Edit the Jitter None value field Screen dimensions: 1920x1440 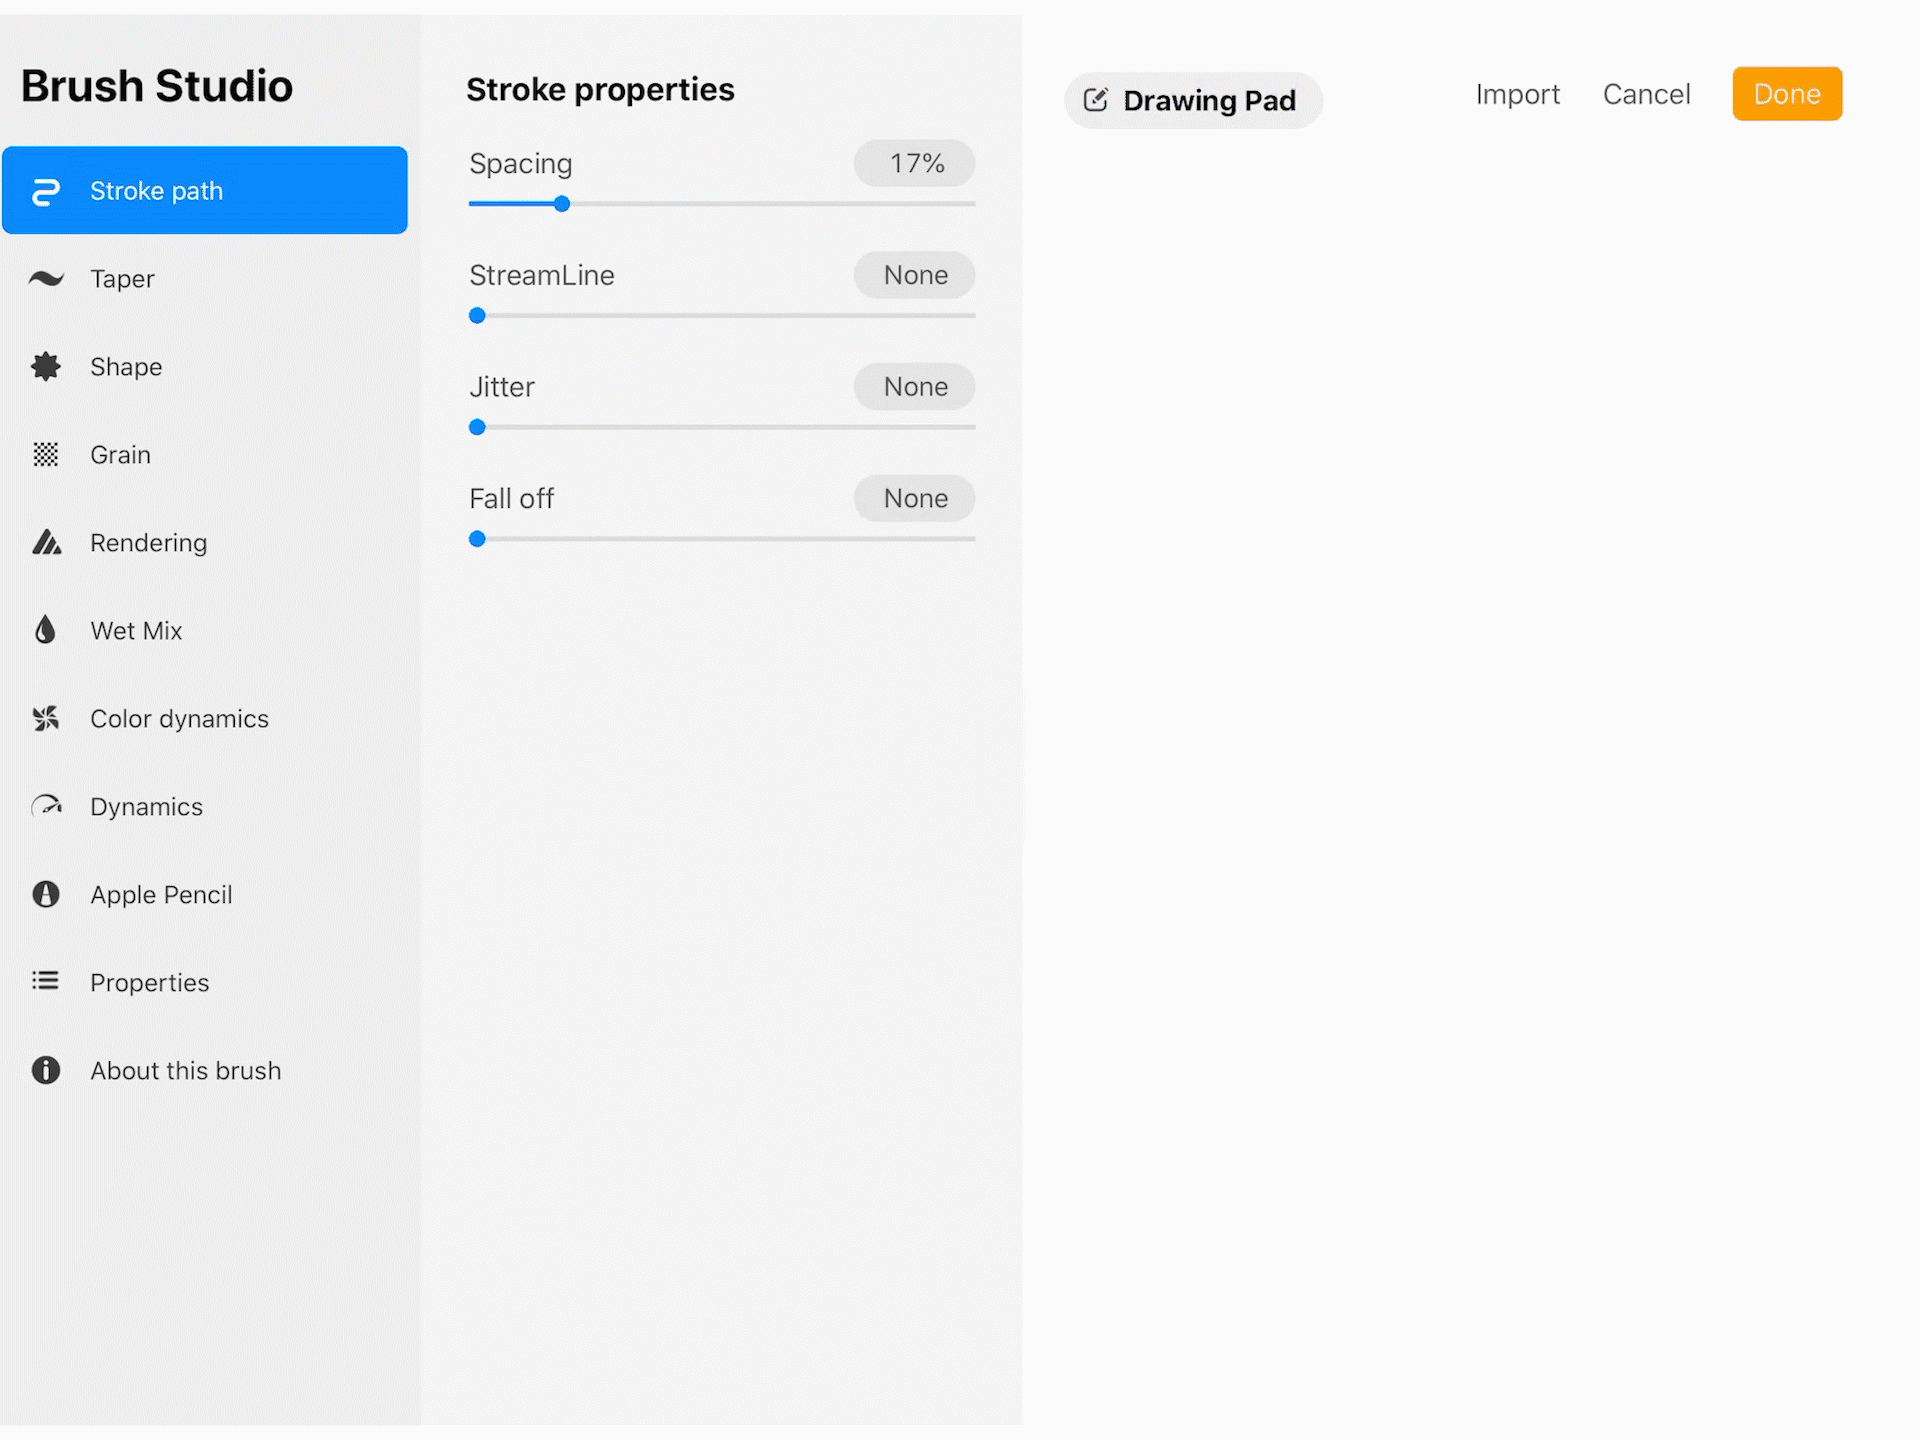coord(915,387)
